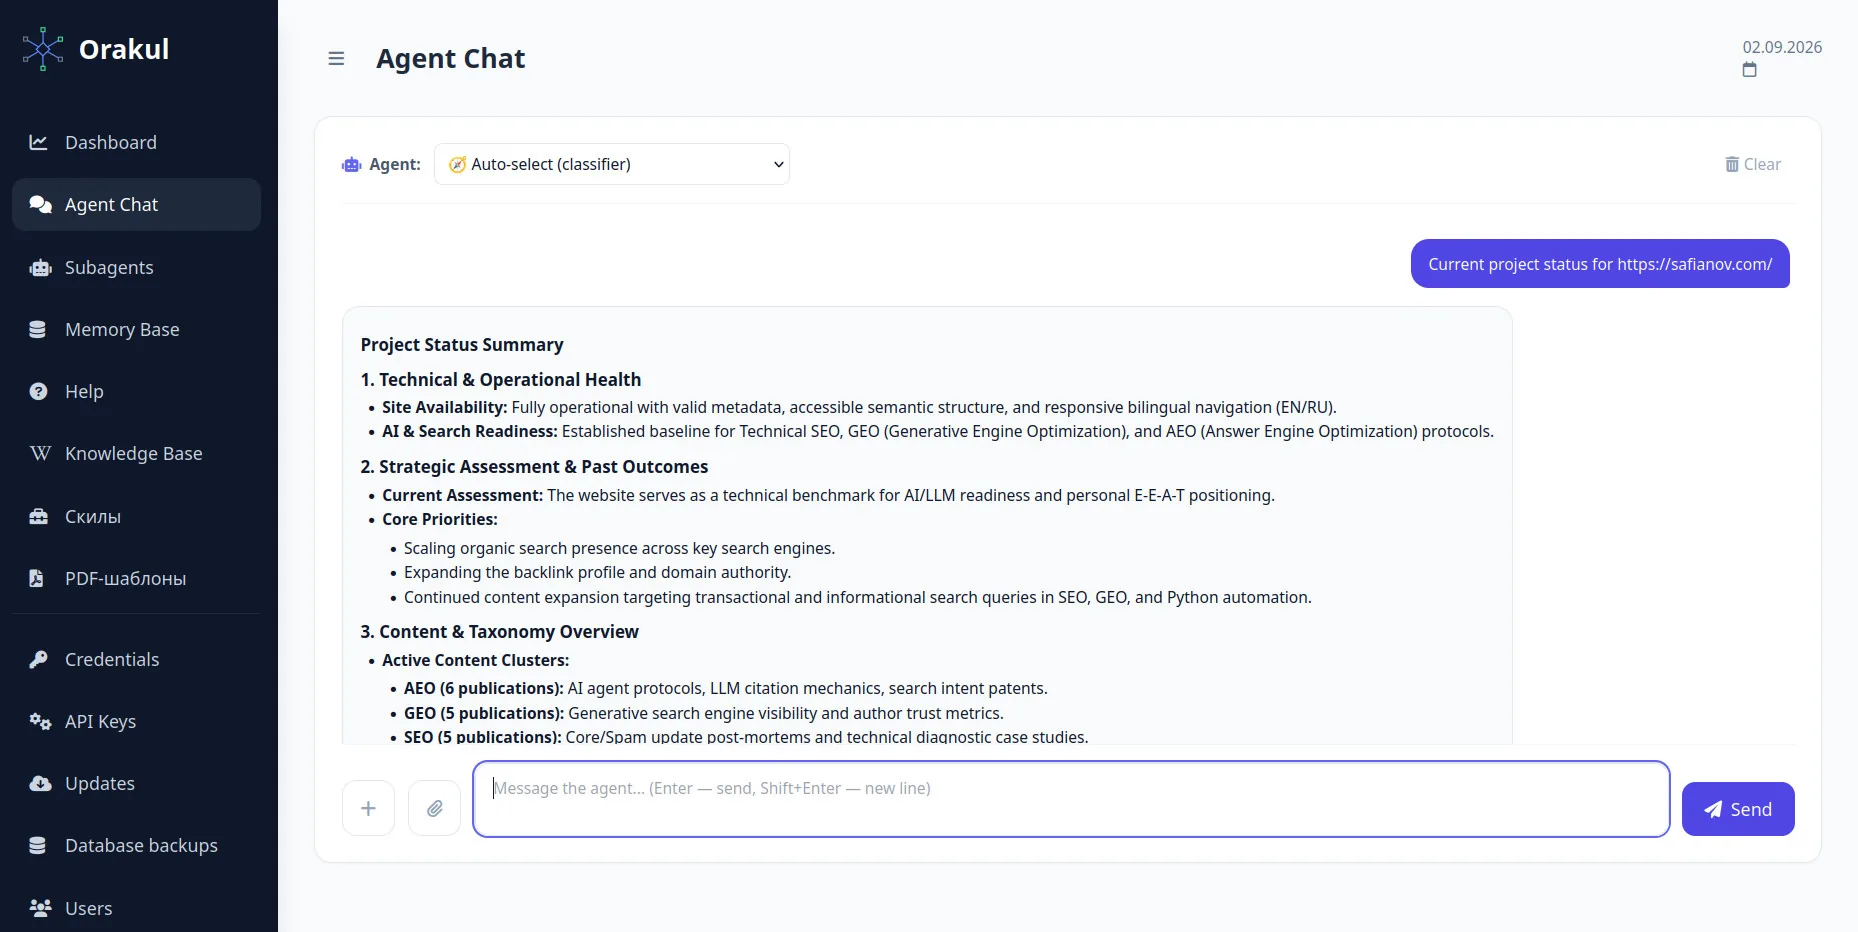Click 'Scaling organic search presence' bullet
1858x932 pixels.
(x=619, y=549)
